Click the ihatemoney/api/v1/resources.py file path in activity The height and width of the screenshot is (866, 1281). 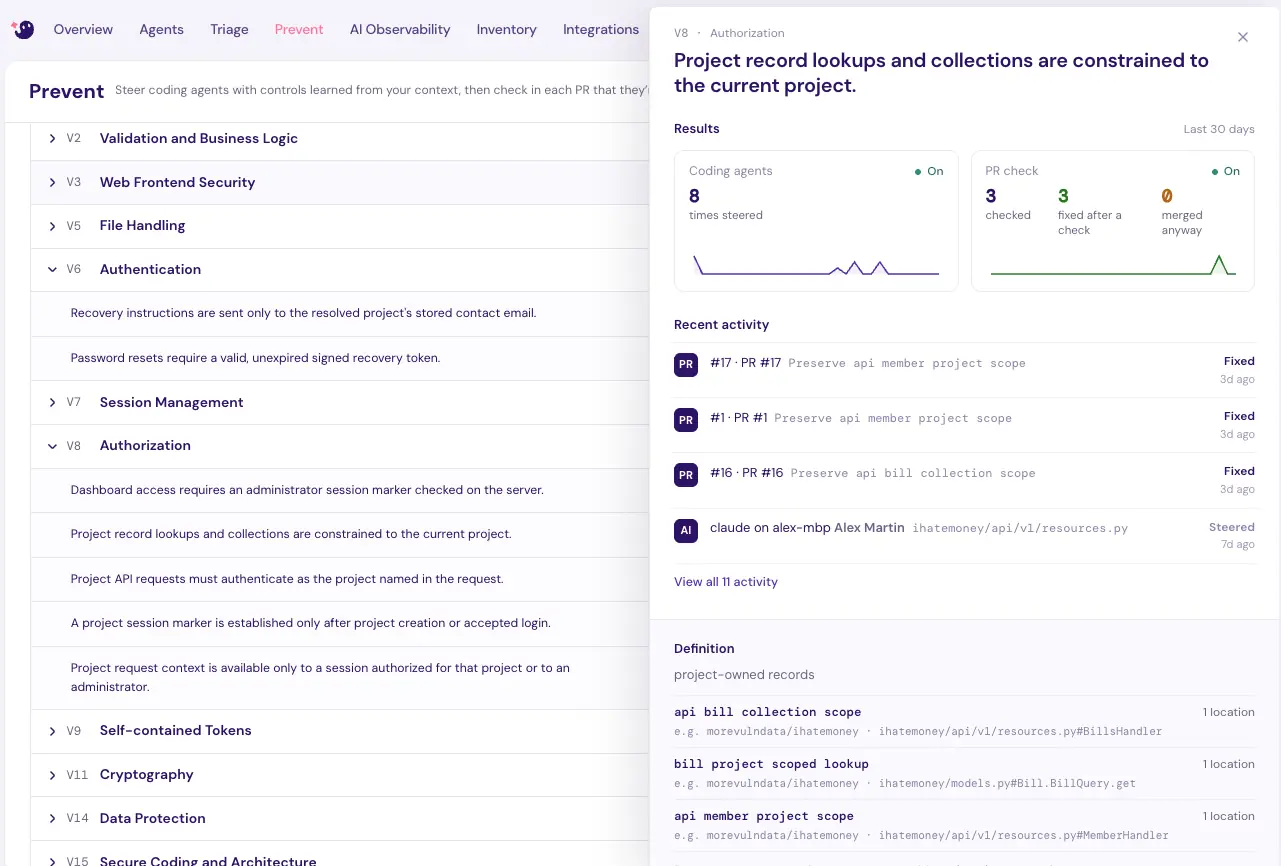pos(1020,528)
